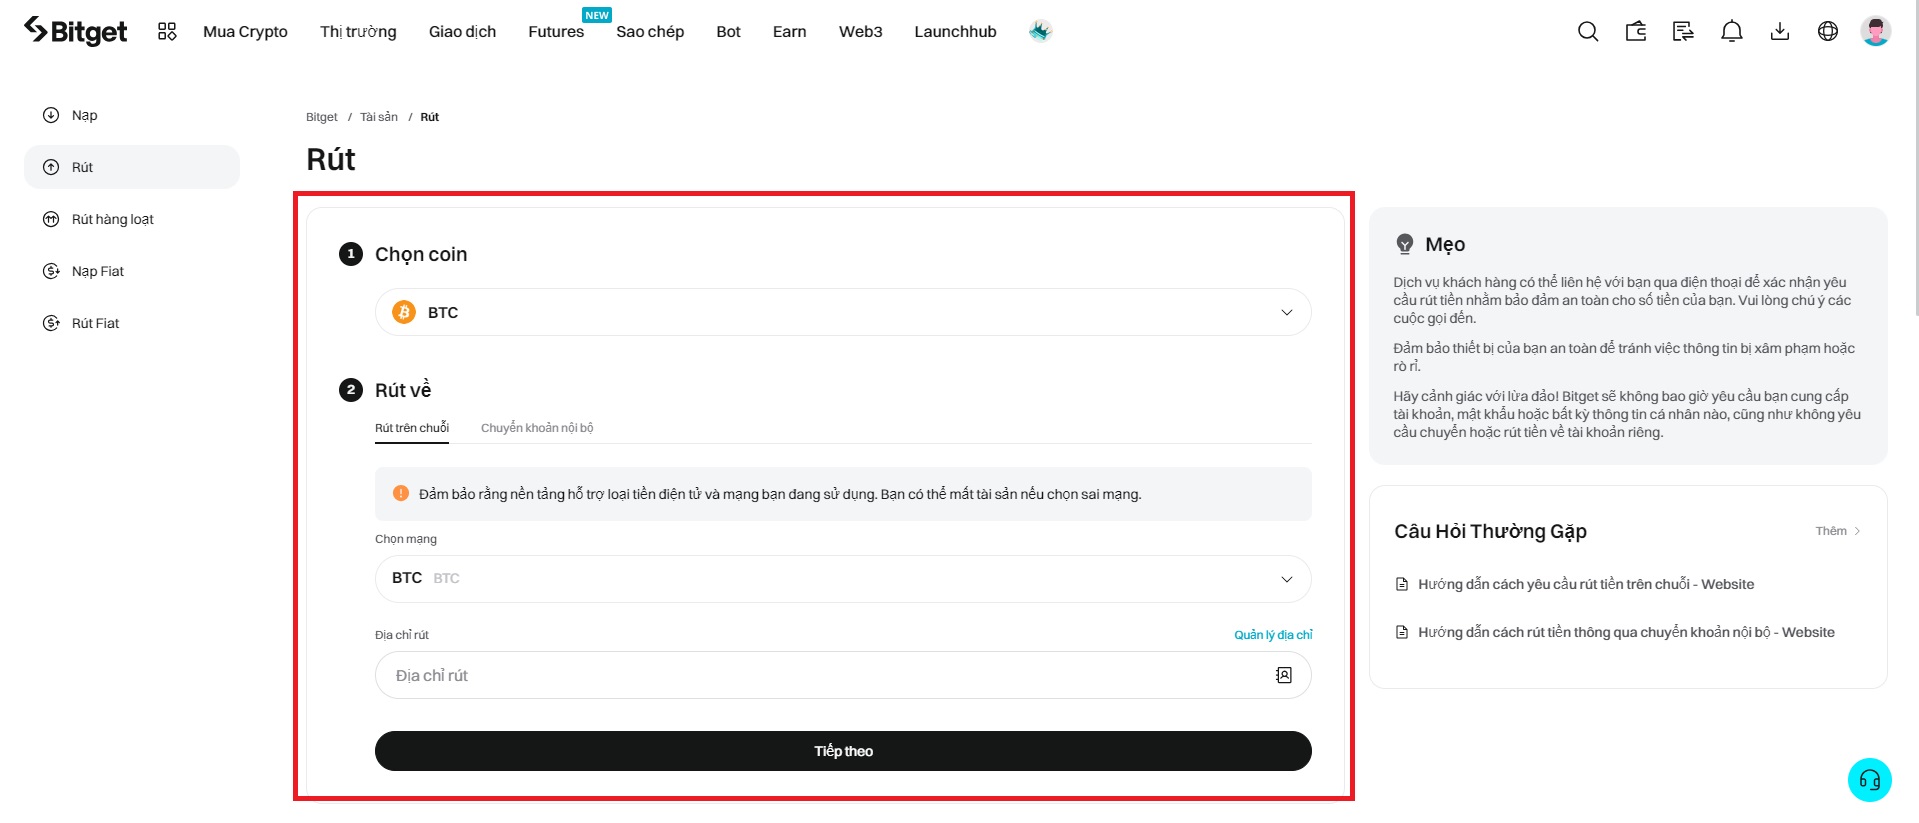Click the document icon beside the on-chain withdrawal guide

coord(1402,584)
